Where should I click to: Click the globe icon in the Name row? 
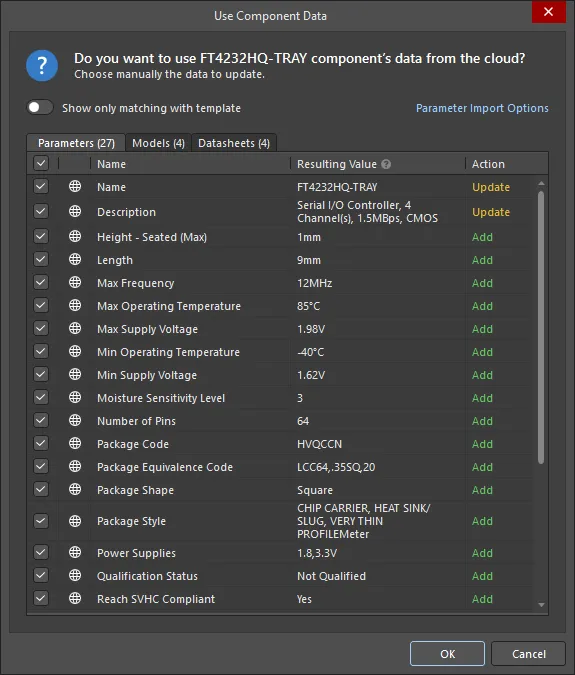pos(75,186)
